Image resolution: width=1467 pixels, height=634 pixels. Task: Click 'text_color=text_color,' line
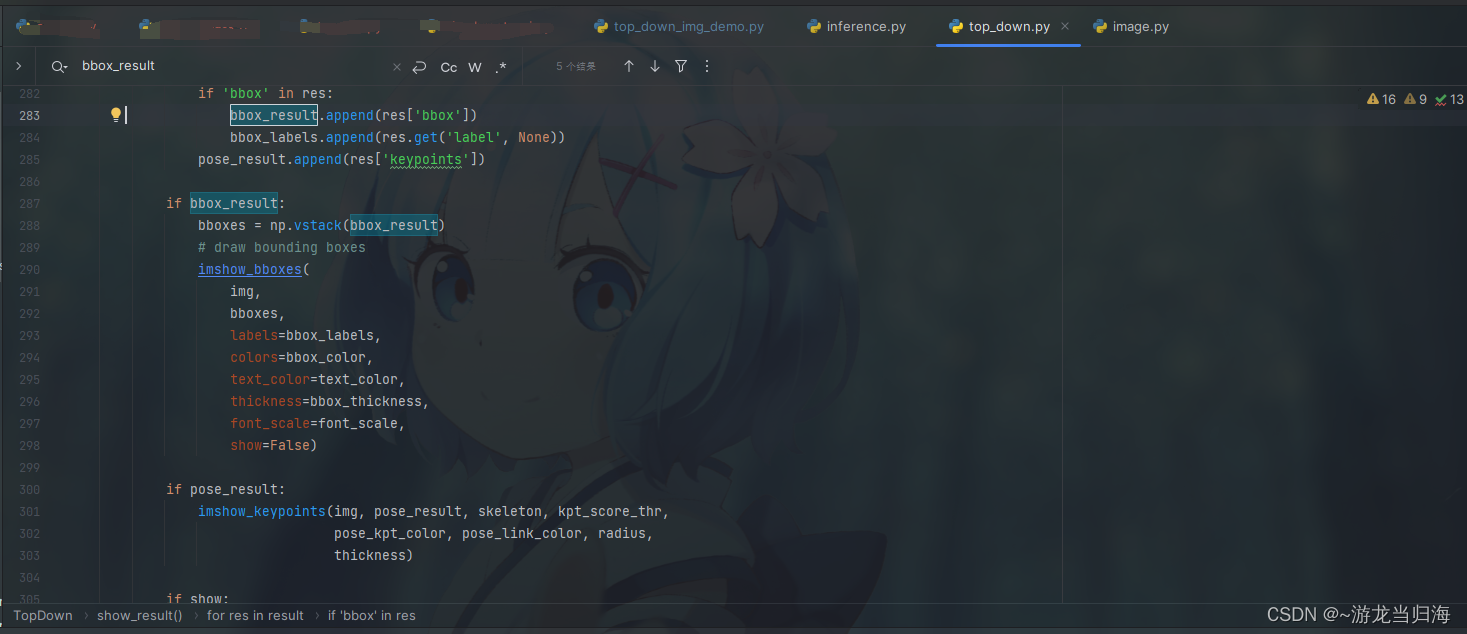click(x=318, y=379)
